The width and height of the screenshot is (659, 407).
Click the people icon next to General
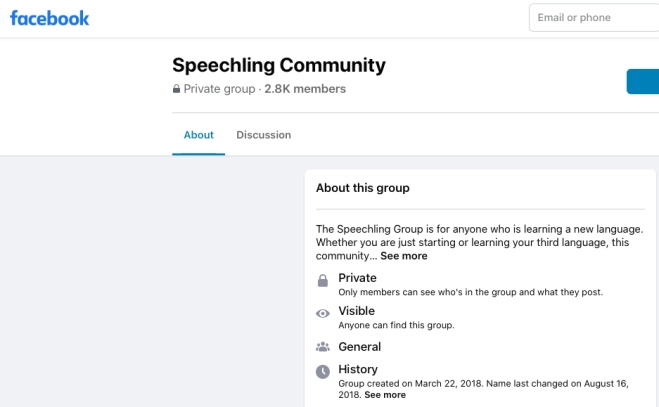click(x=322, y=347)
